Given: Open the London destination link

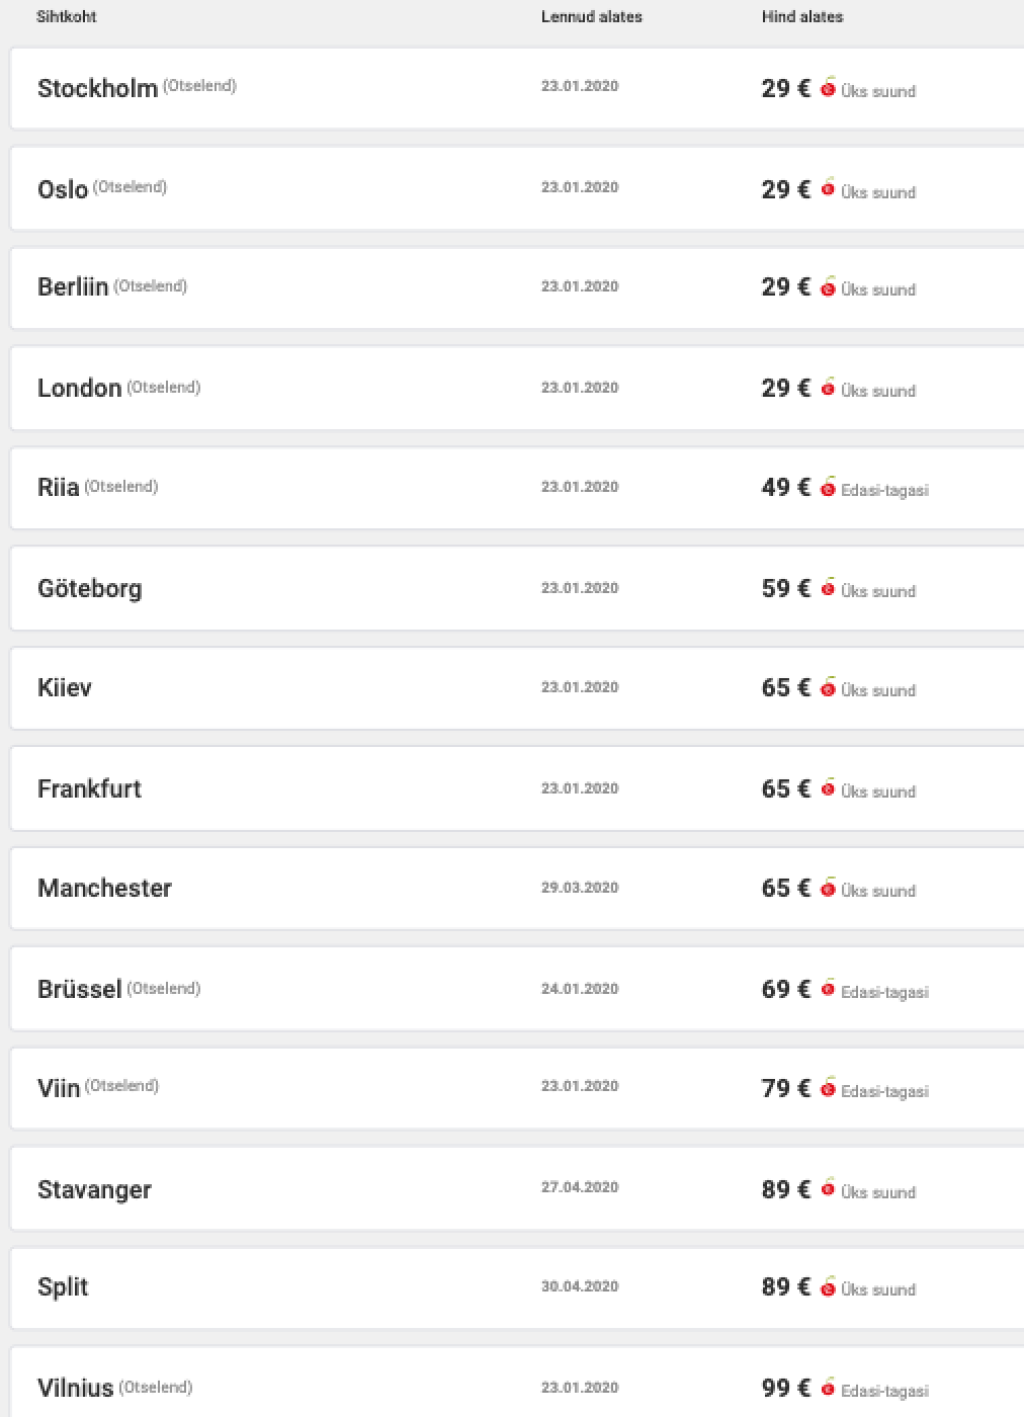Looking at the screenshot, I should 79,388.
